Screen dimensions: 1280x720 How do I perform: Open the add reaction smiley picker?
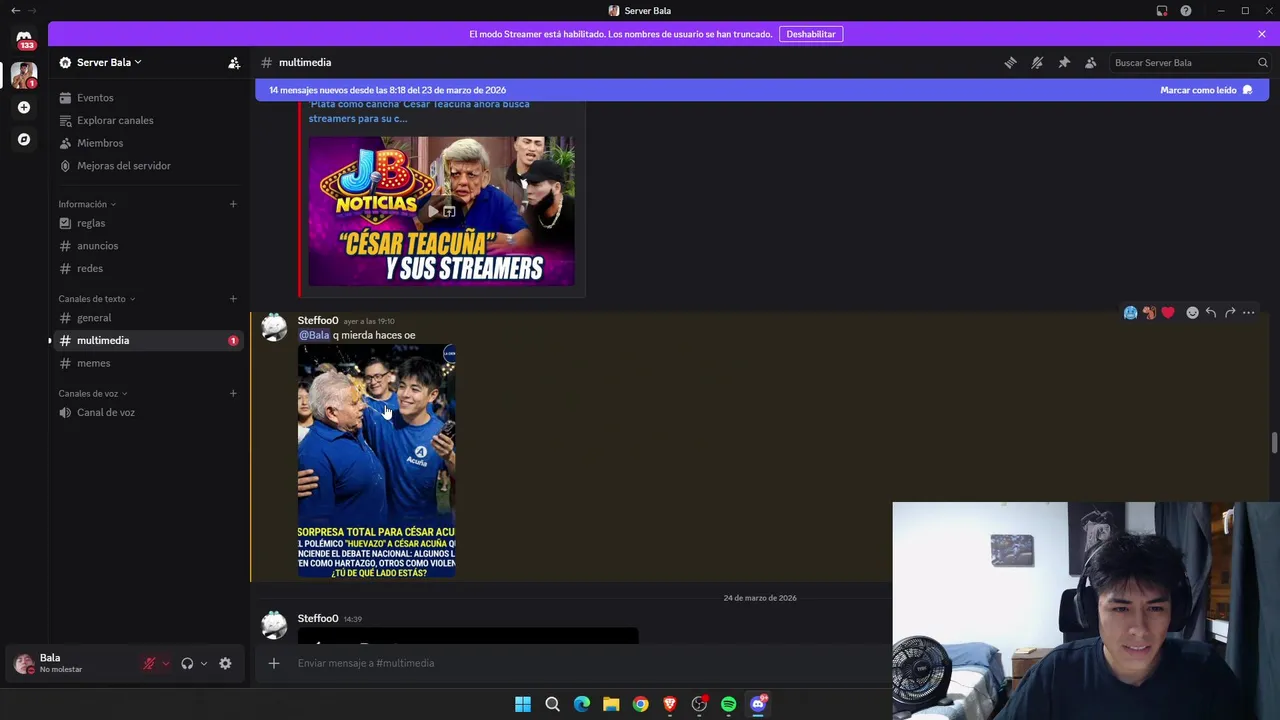tap(1192, 313)
